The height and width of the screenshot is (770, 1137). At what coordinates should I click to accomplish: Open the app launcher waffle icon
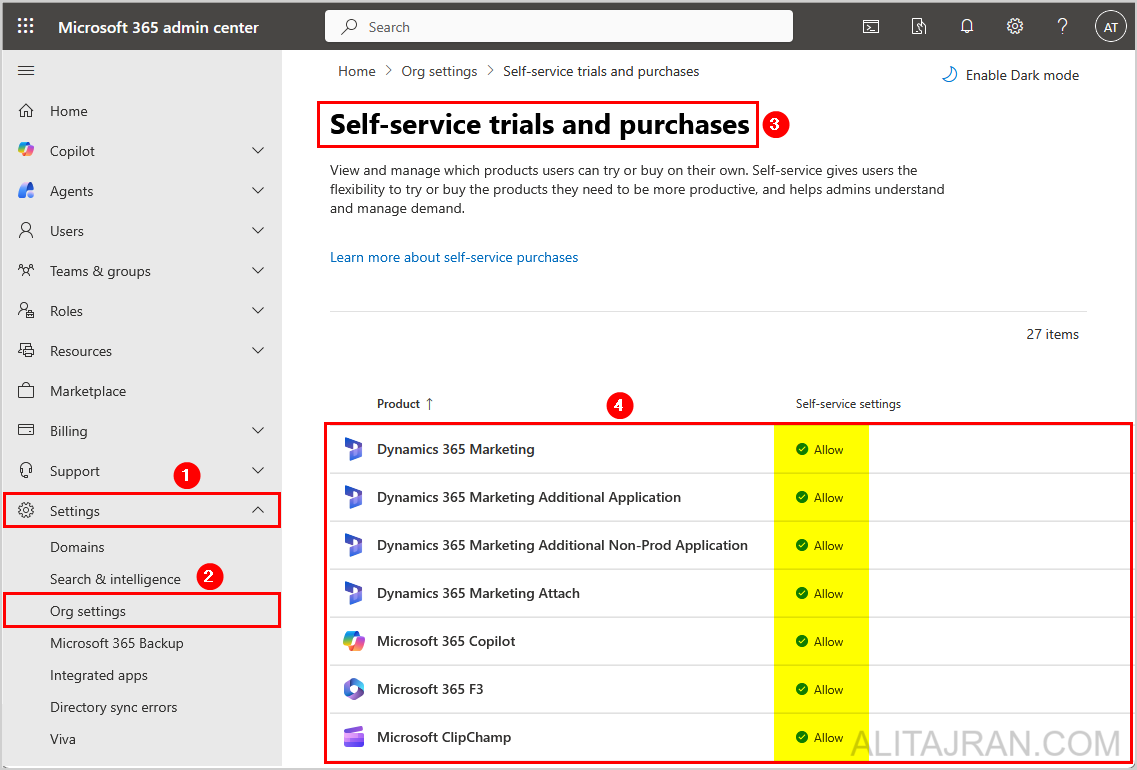pos(26,26)
